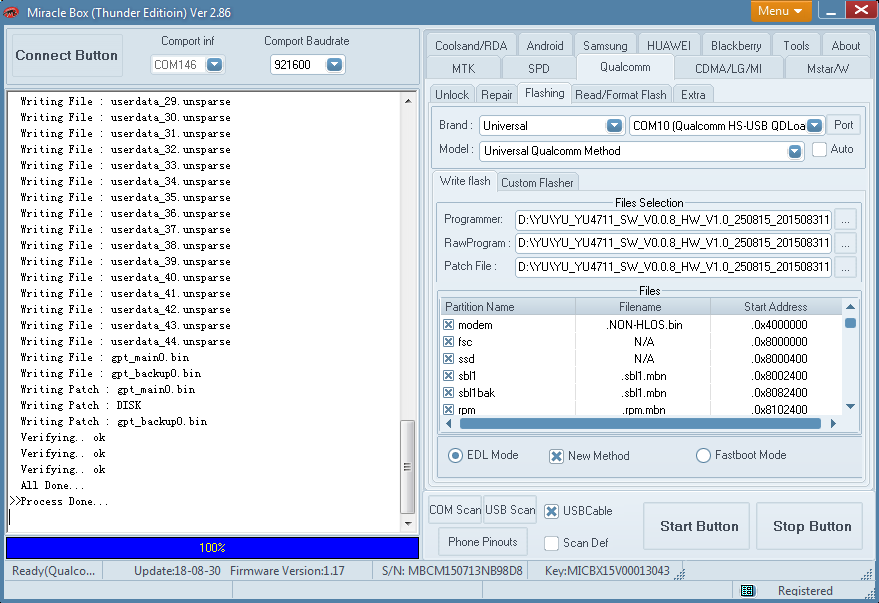Enable the Auto checkbox
This screenshot has height=603, width=879.
pyautogui.click(x=819, y=150)
